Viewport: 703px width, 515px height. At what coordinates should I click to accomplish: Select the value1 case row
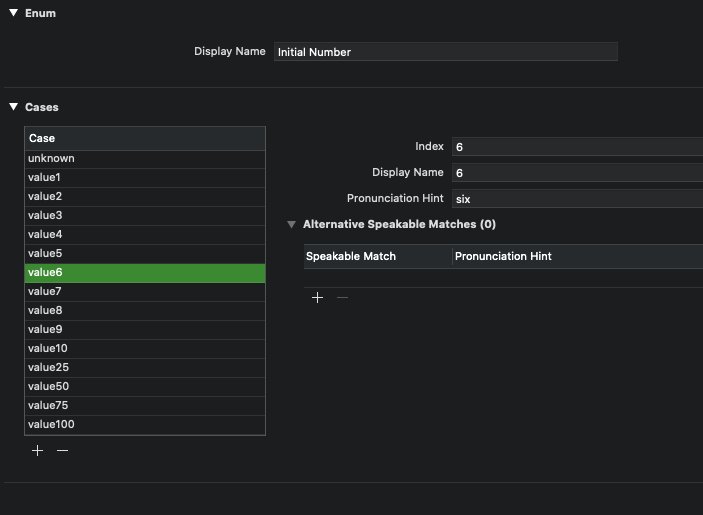tap(145, 178)
